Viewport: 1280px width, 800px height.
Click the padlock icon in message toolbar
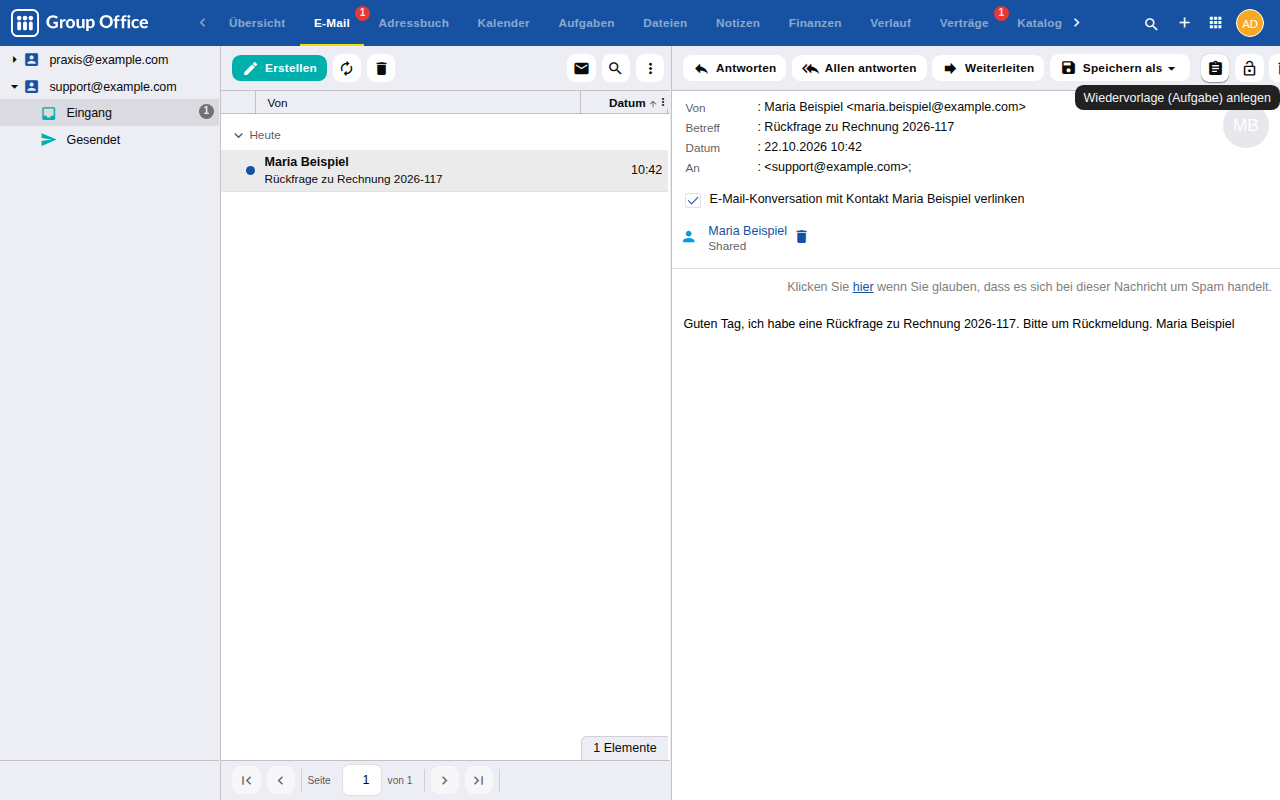(1249, 68)
